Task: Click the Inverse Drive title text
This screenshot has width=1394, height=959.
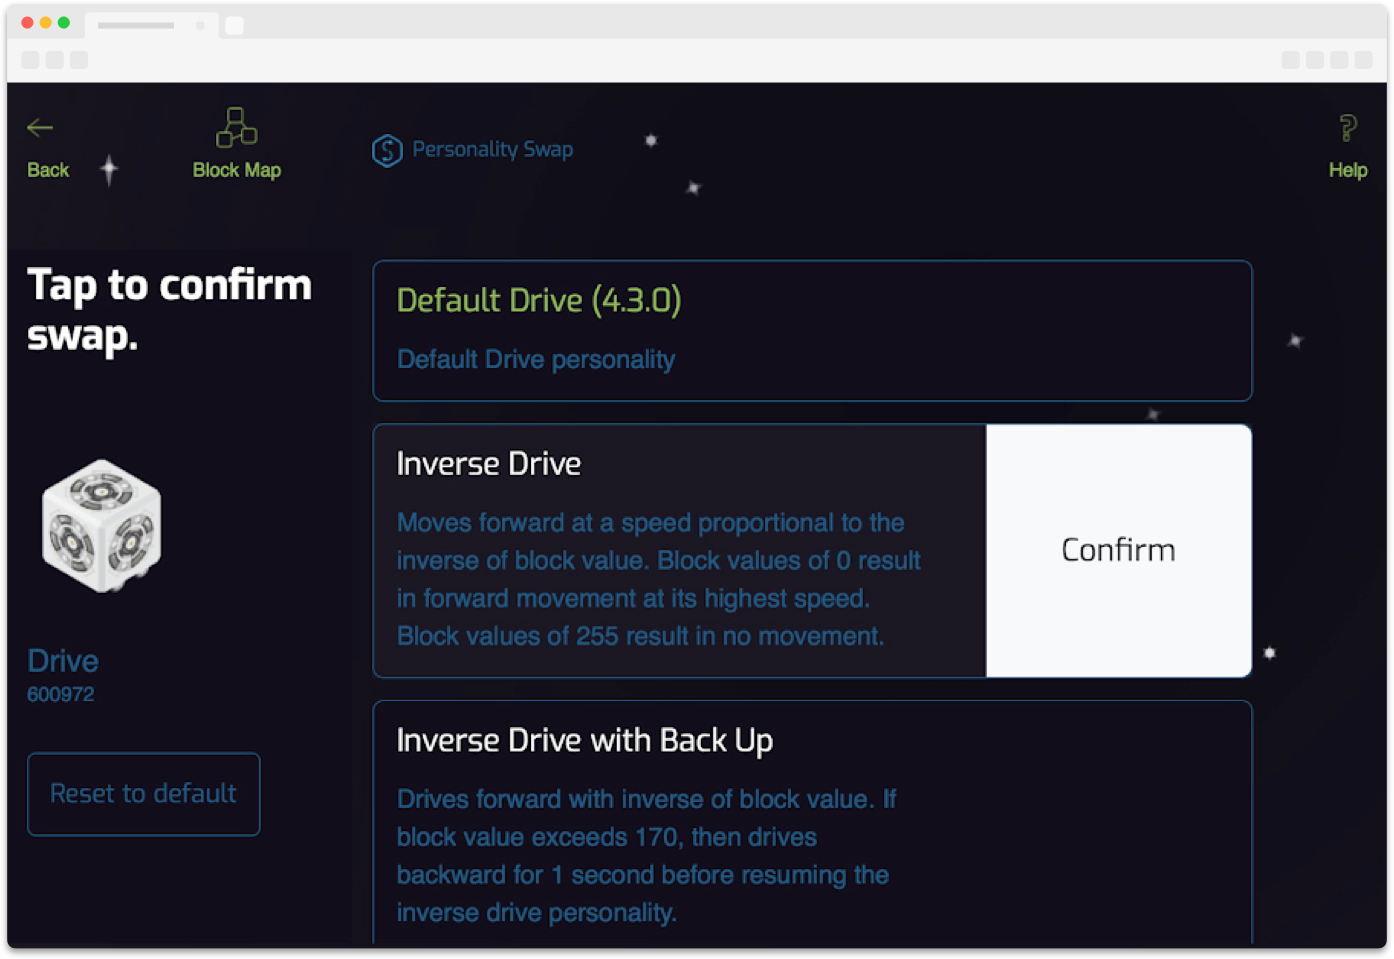Action: click(x=489, y=464)
